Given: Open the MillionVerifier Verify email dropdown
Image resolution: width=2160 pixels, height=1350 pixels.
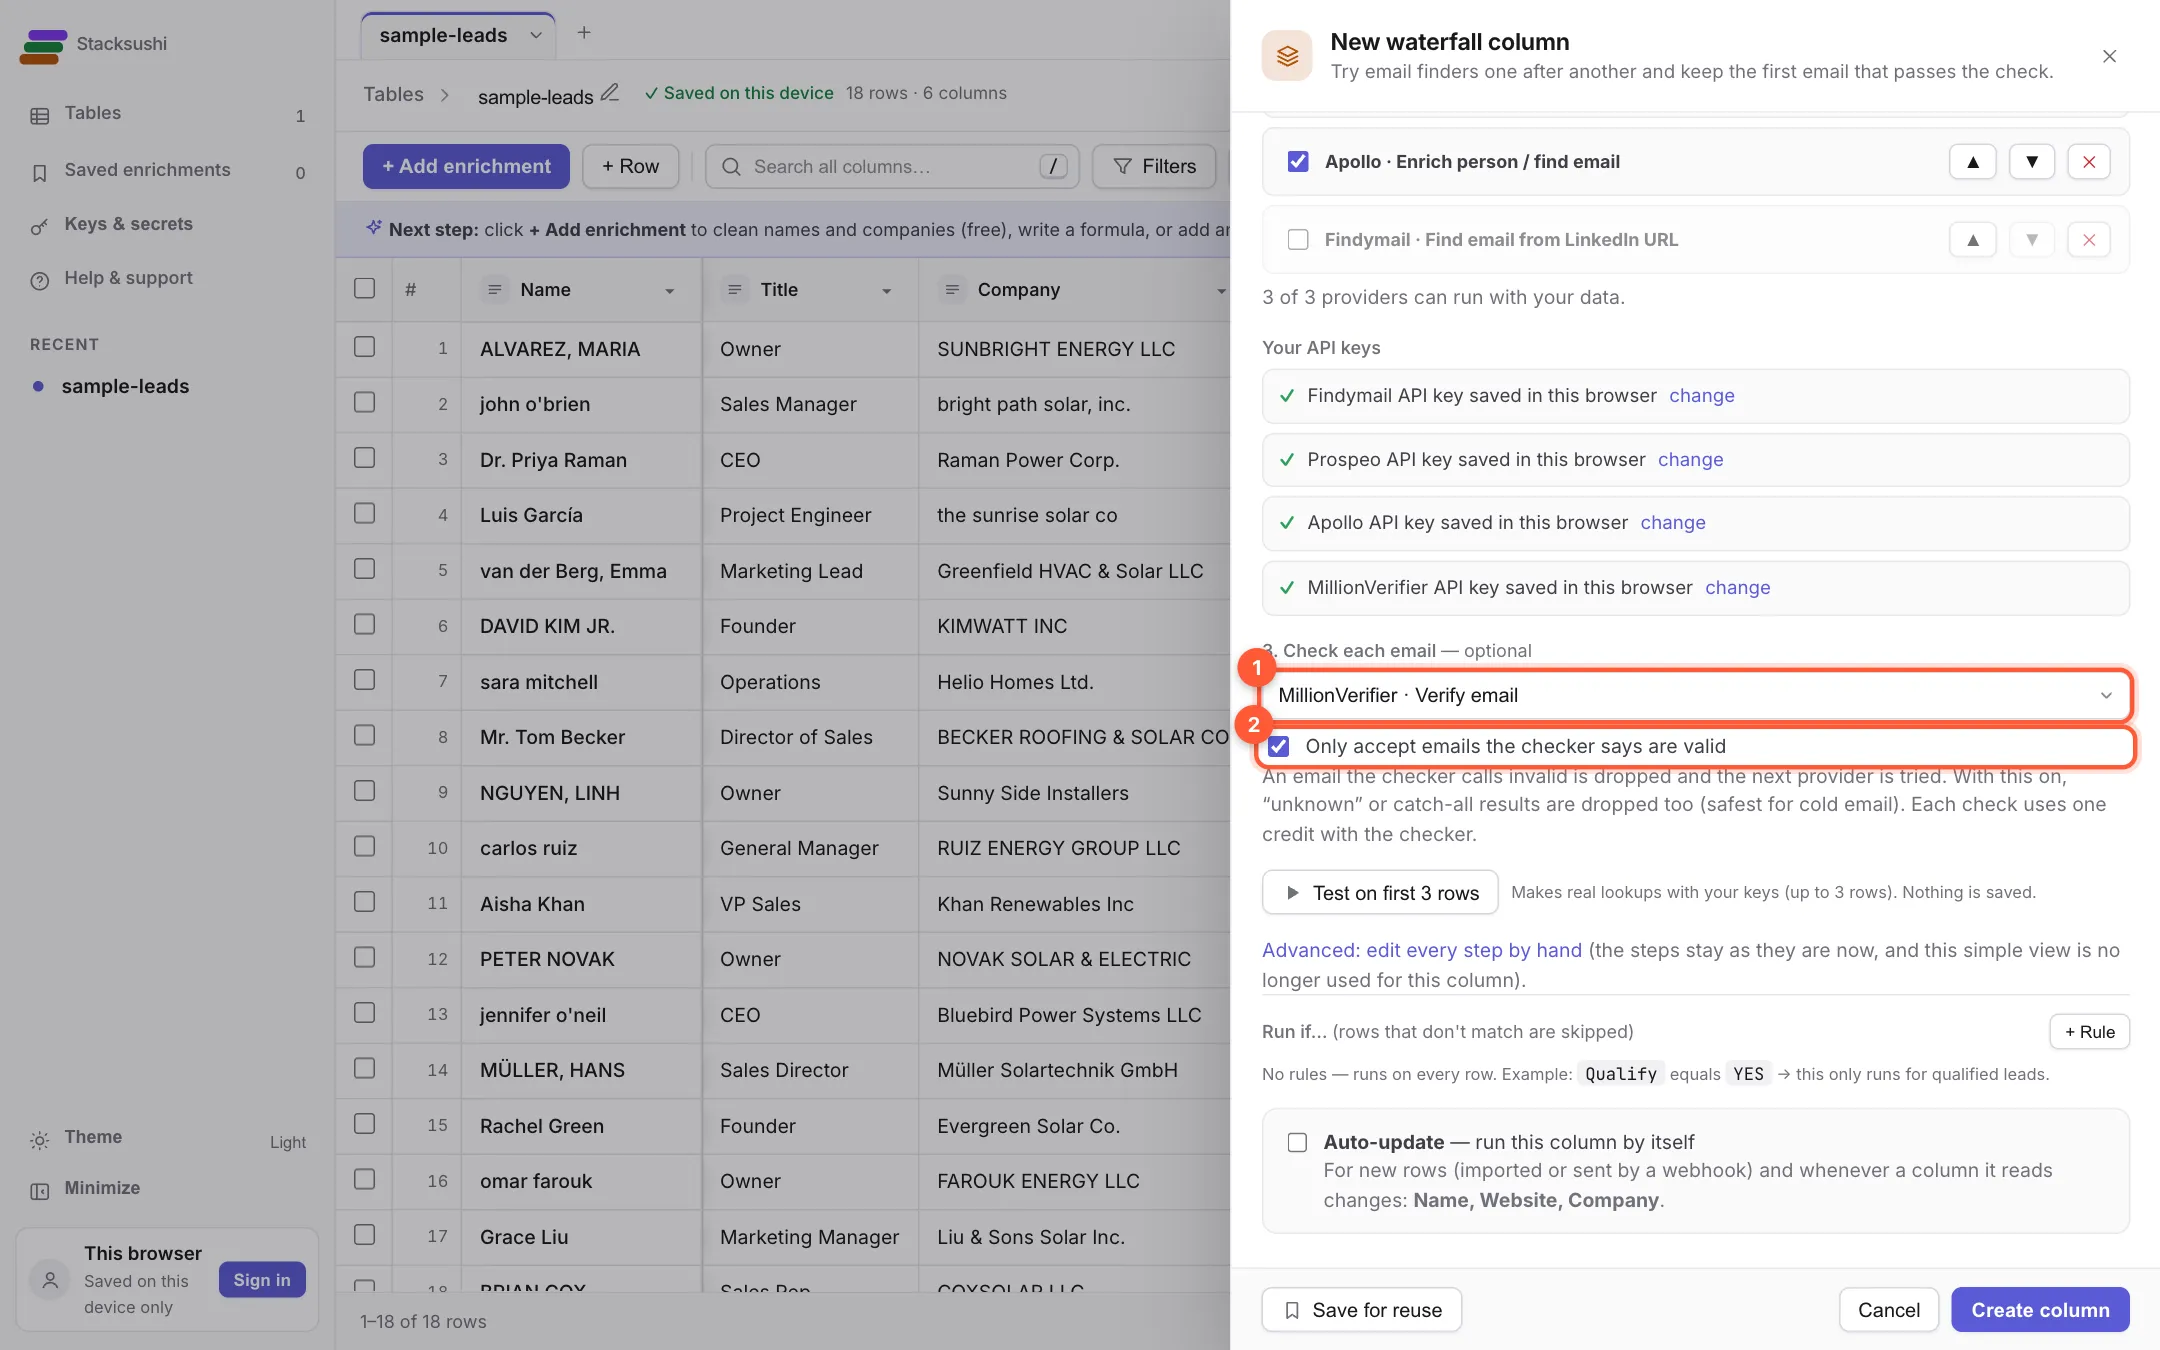Looking at the screenshot, I should point(1695,696).
